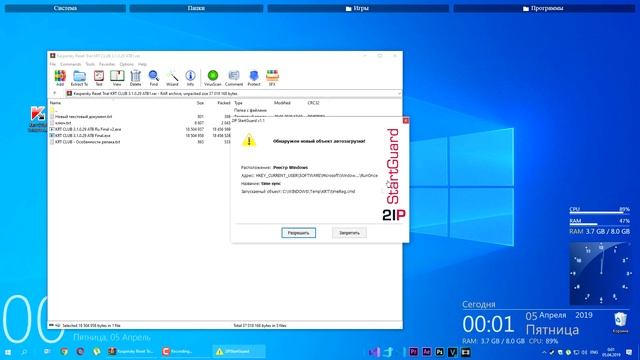Click the View file toolbar icon
This screenshot has height=360, width=640.
pos(117,78)
